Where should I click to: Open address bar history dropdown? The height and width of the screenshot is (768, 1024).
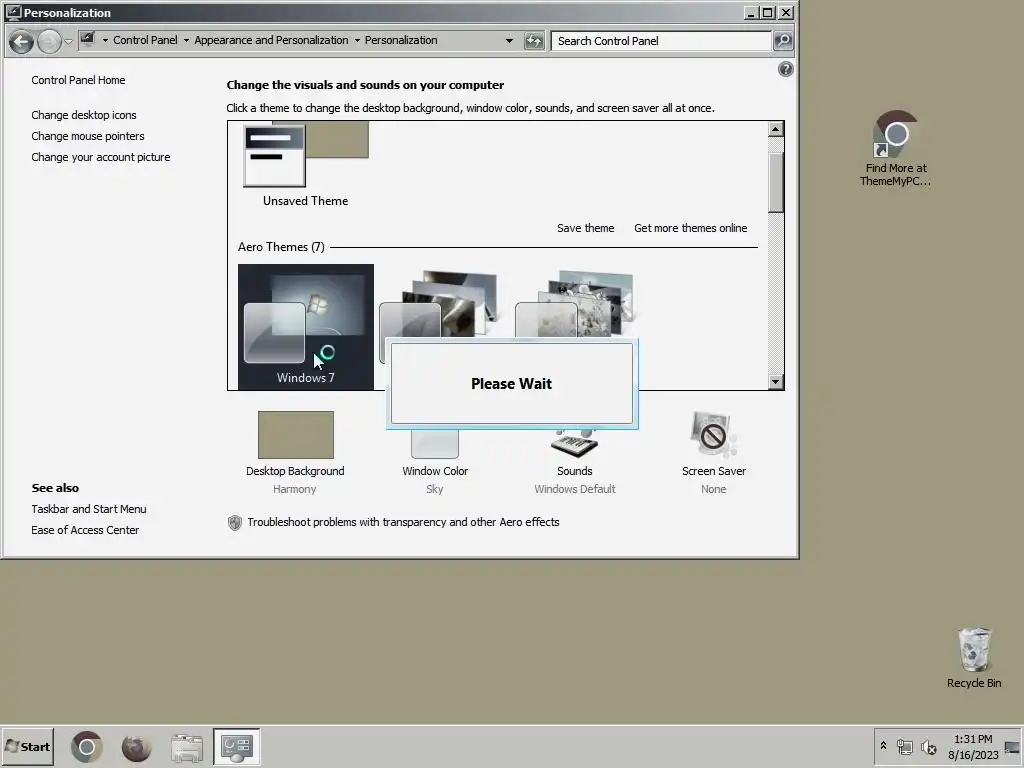(509, 40)
